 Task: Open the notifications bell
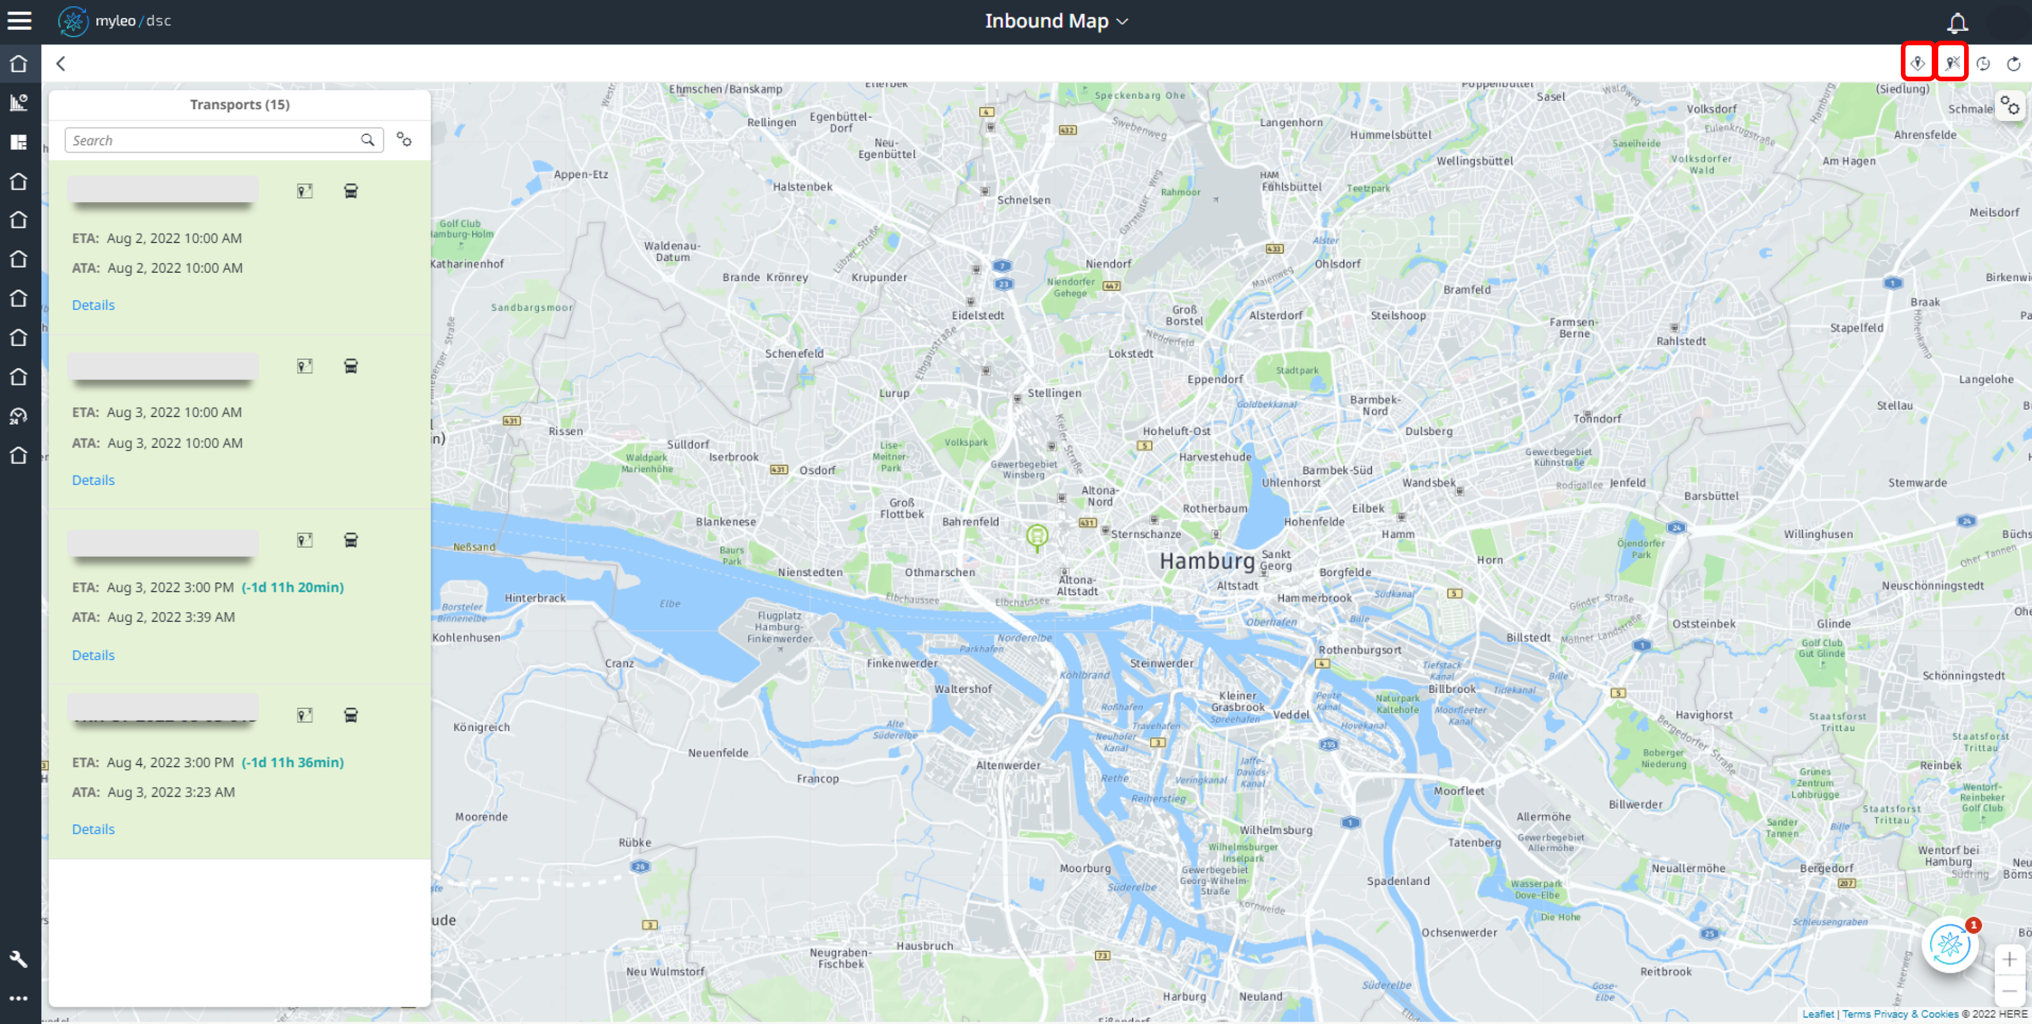[x=1957, y=22]
